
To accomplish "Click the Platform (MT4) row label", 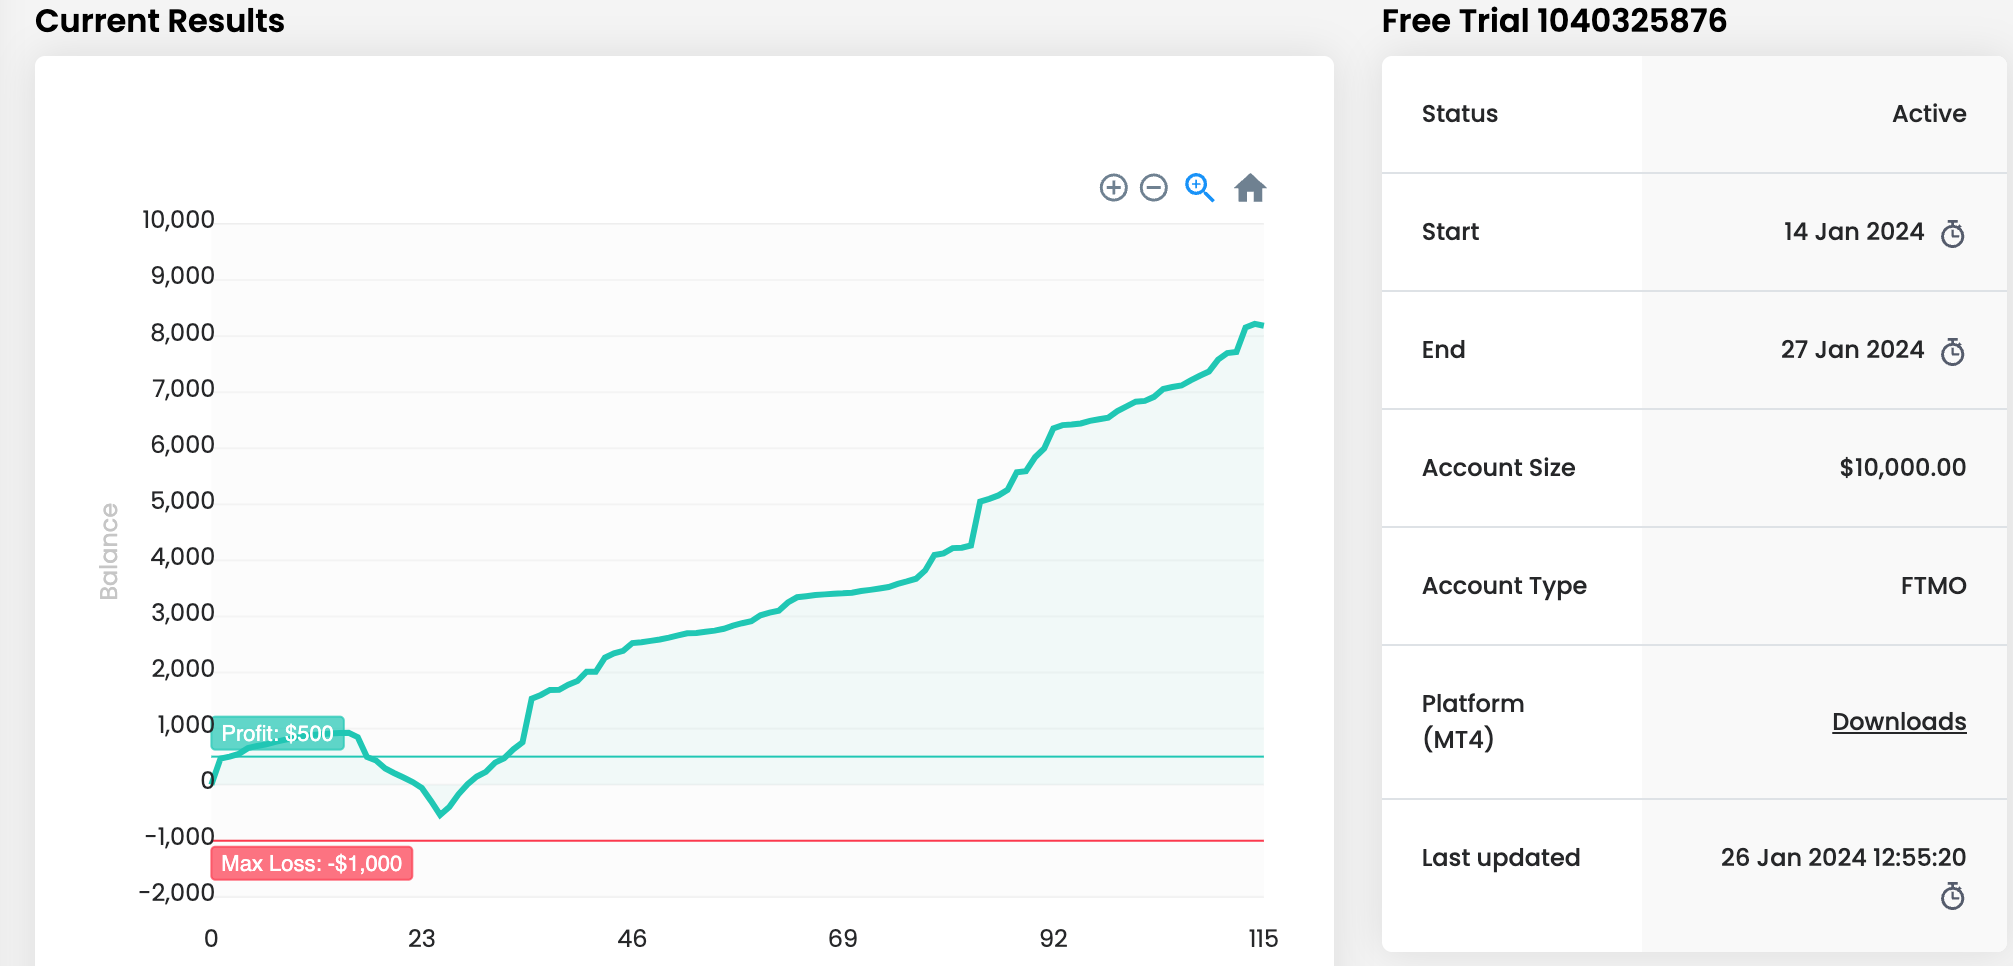I will click(x=1473, y=721).
